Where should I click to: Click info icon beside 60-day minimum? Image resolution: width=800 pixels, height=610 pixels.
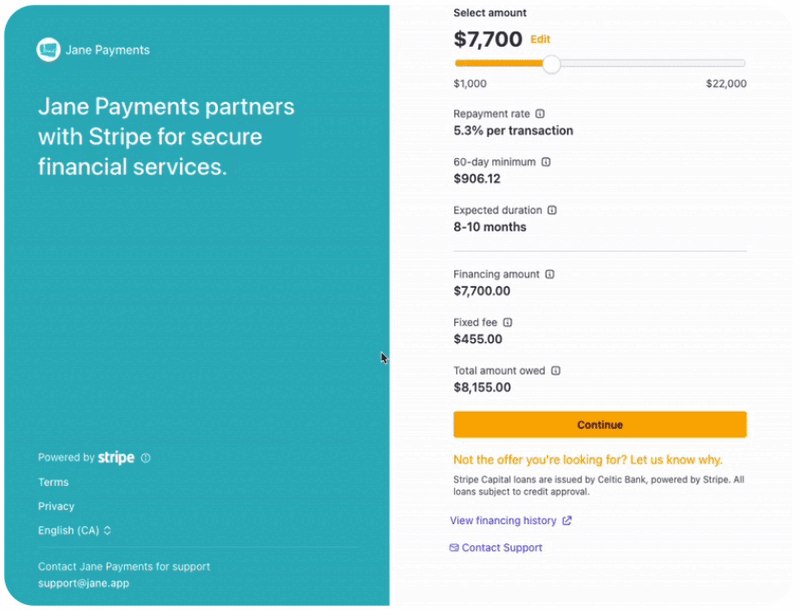(x=546, y=162)
